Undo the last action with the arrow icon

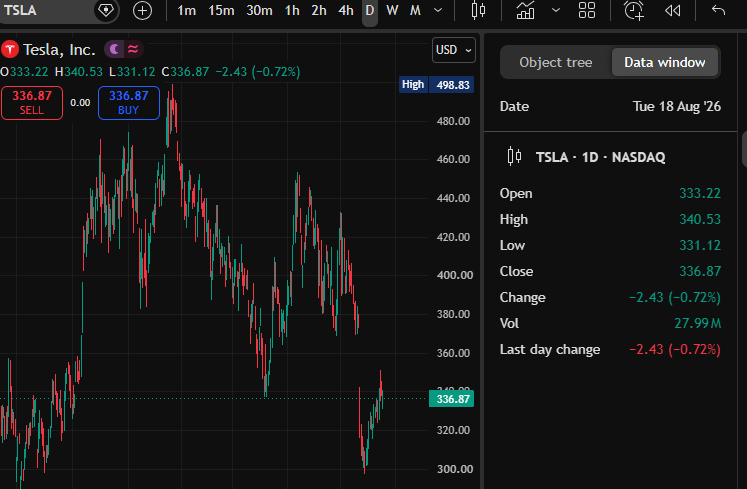tap(718, 10)
